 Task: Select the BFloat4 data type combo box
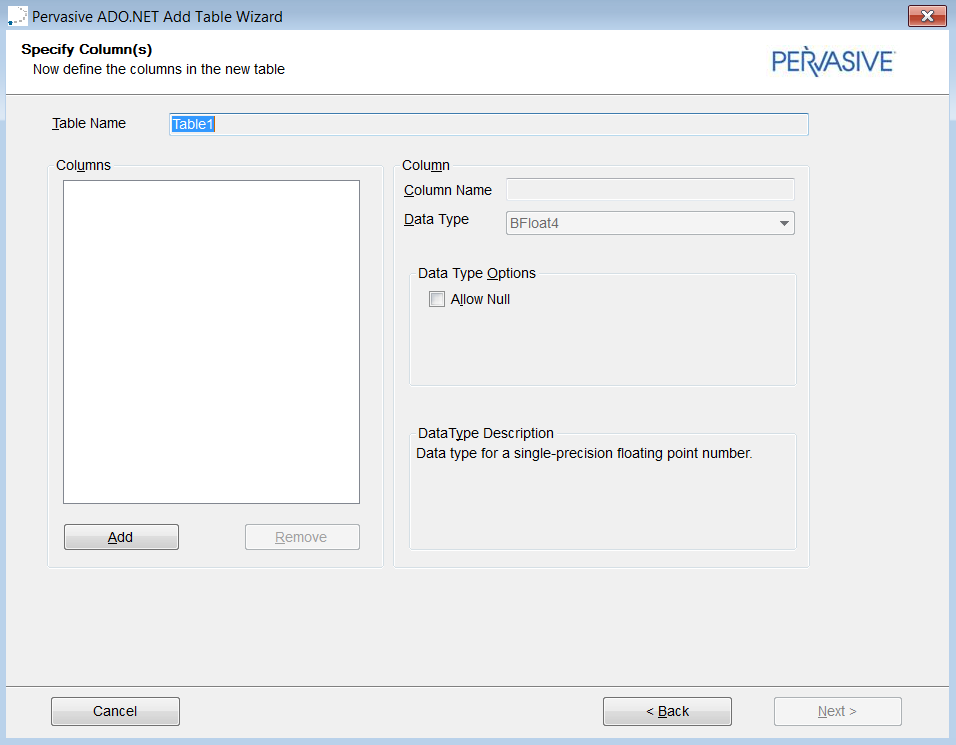point(640,223)
